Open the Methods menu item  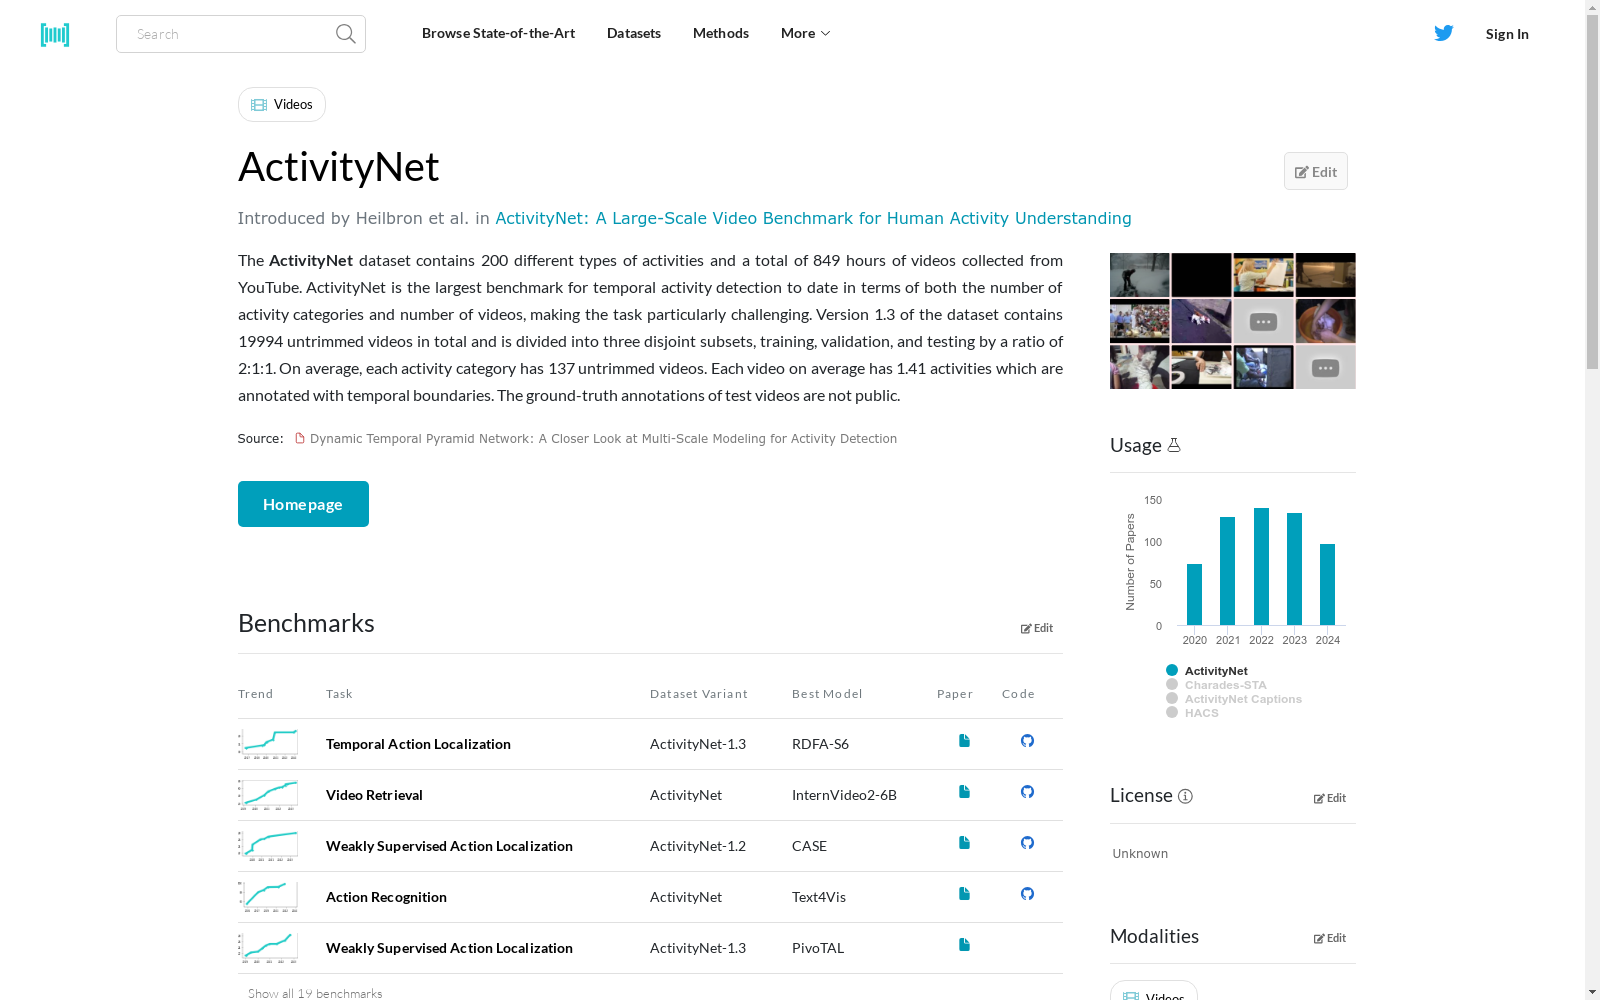pos(721,33)
